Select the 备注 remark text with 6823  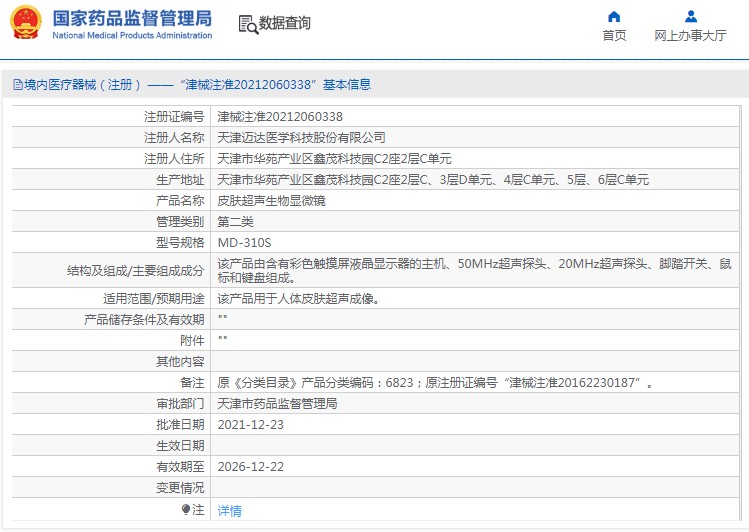click(x=435, y=383)
